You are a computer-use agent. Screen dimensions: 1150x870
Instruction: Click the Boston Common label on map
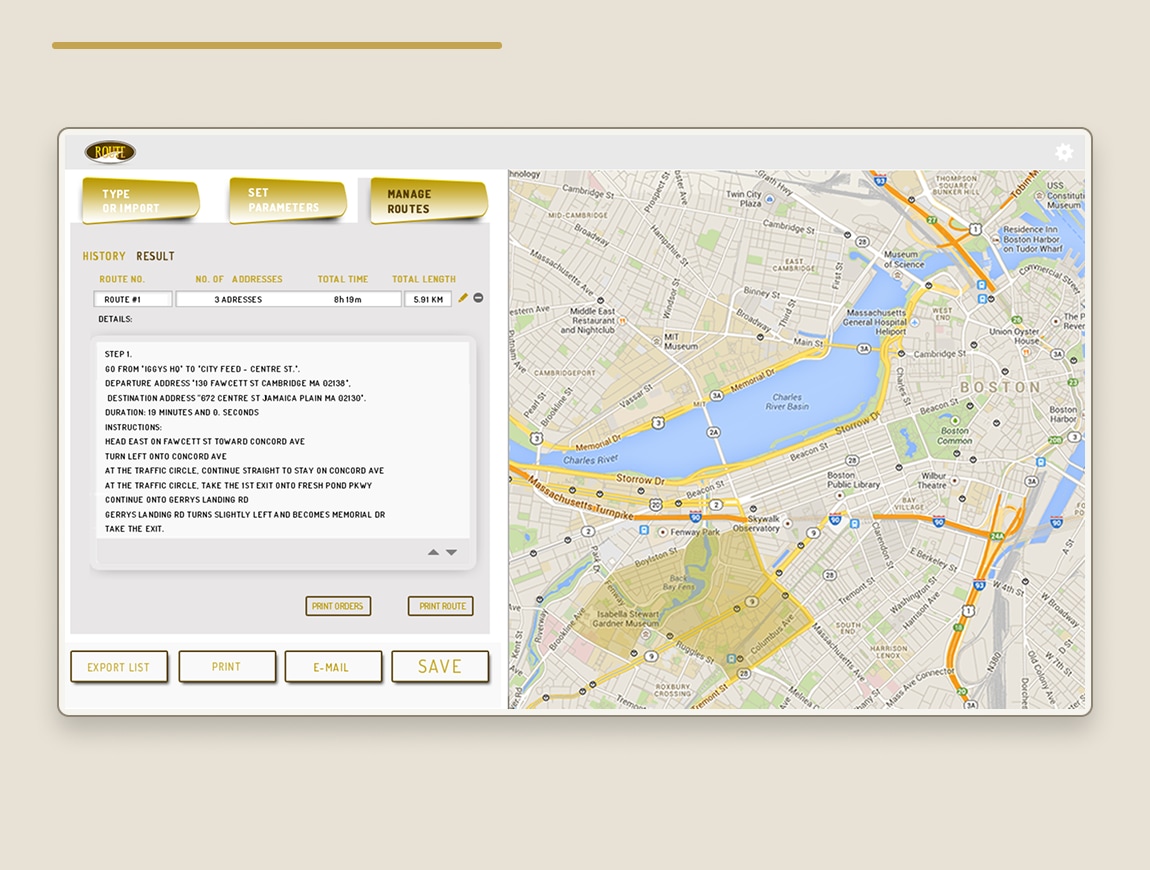coord(954,436)
